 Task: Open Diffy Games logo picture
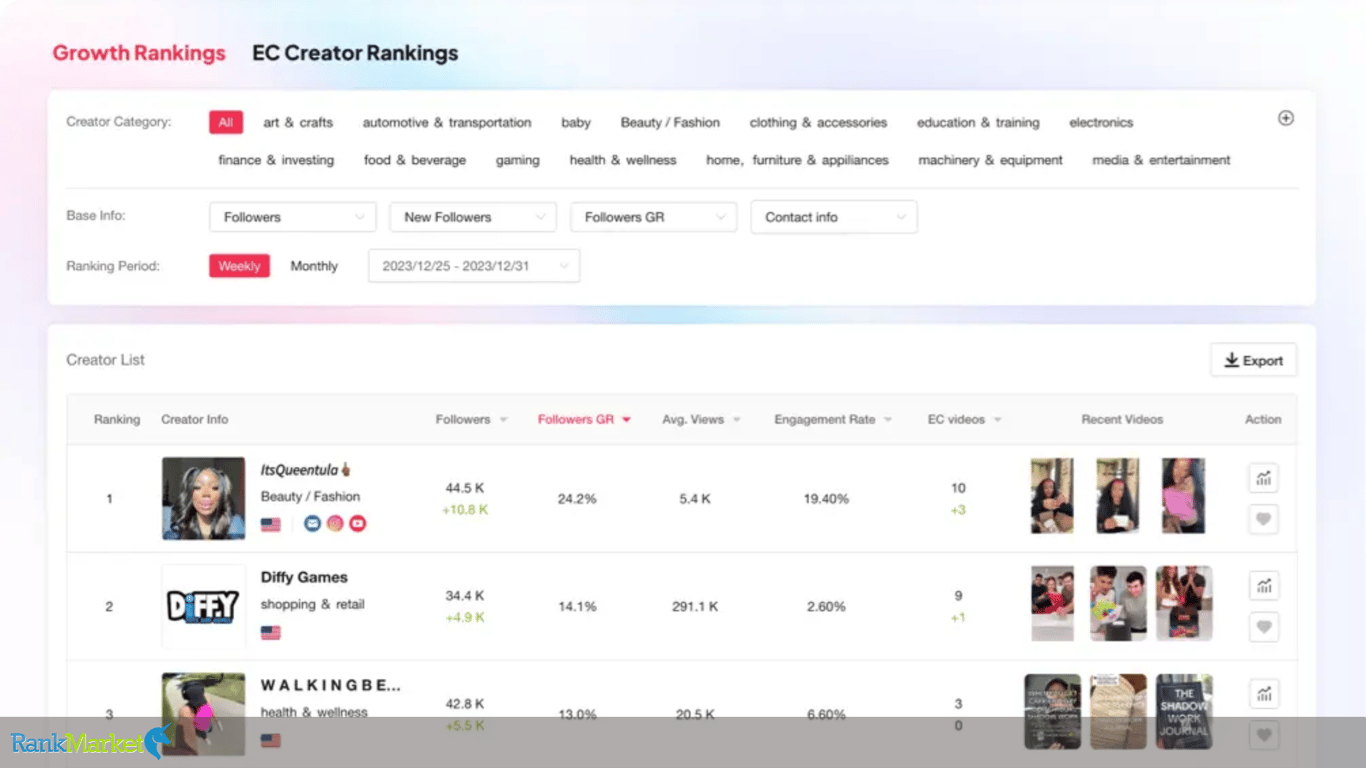[x=204, y=606]
